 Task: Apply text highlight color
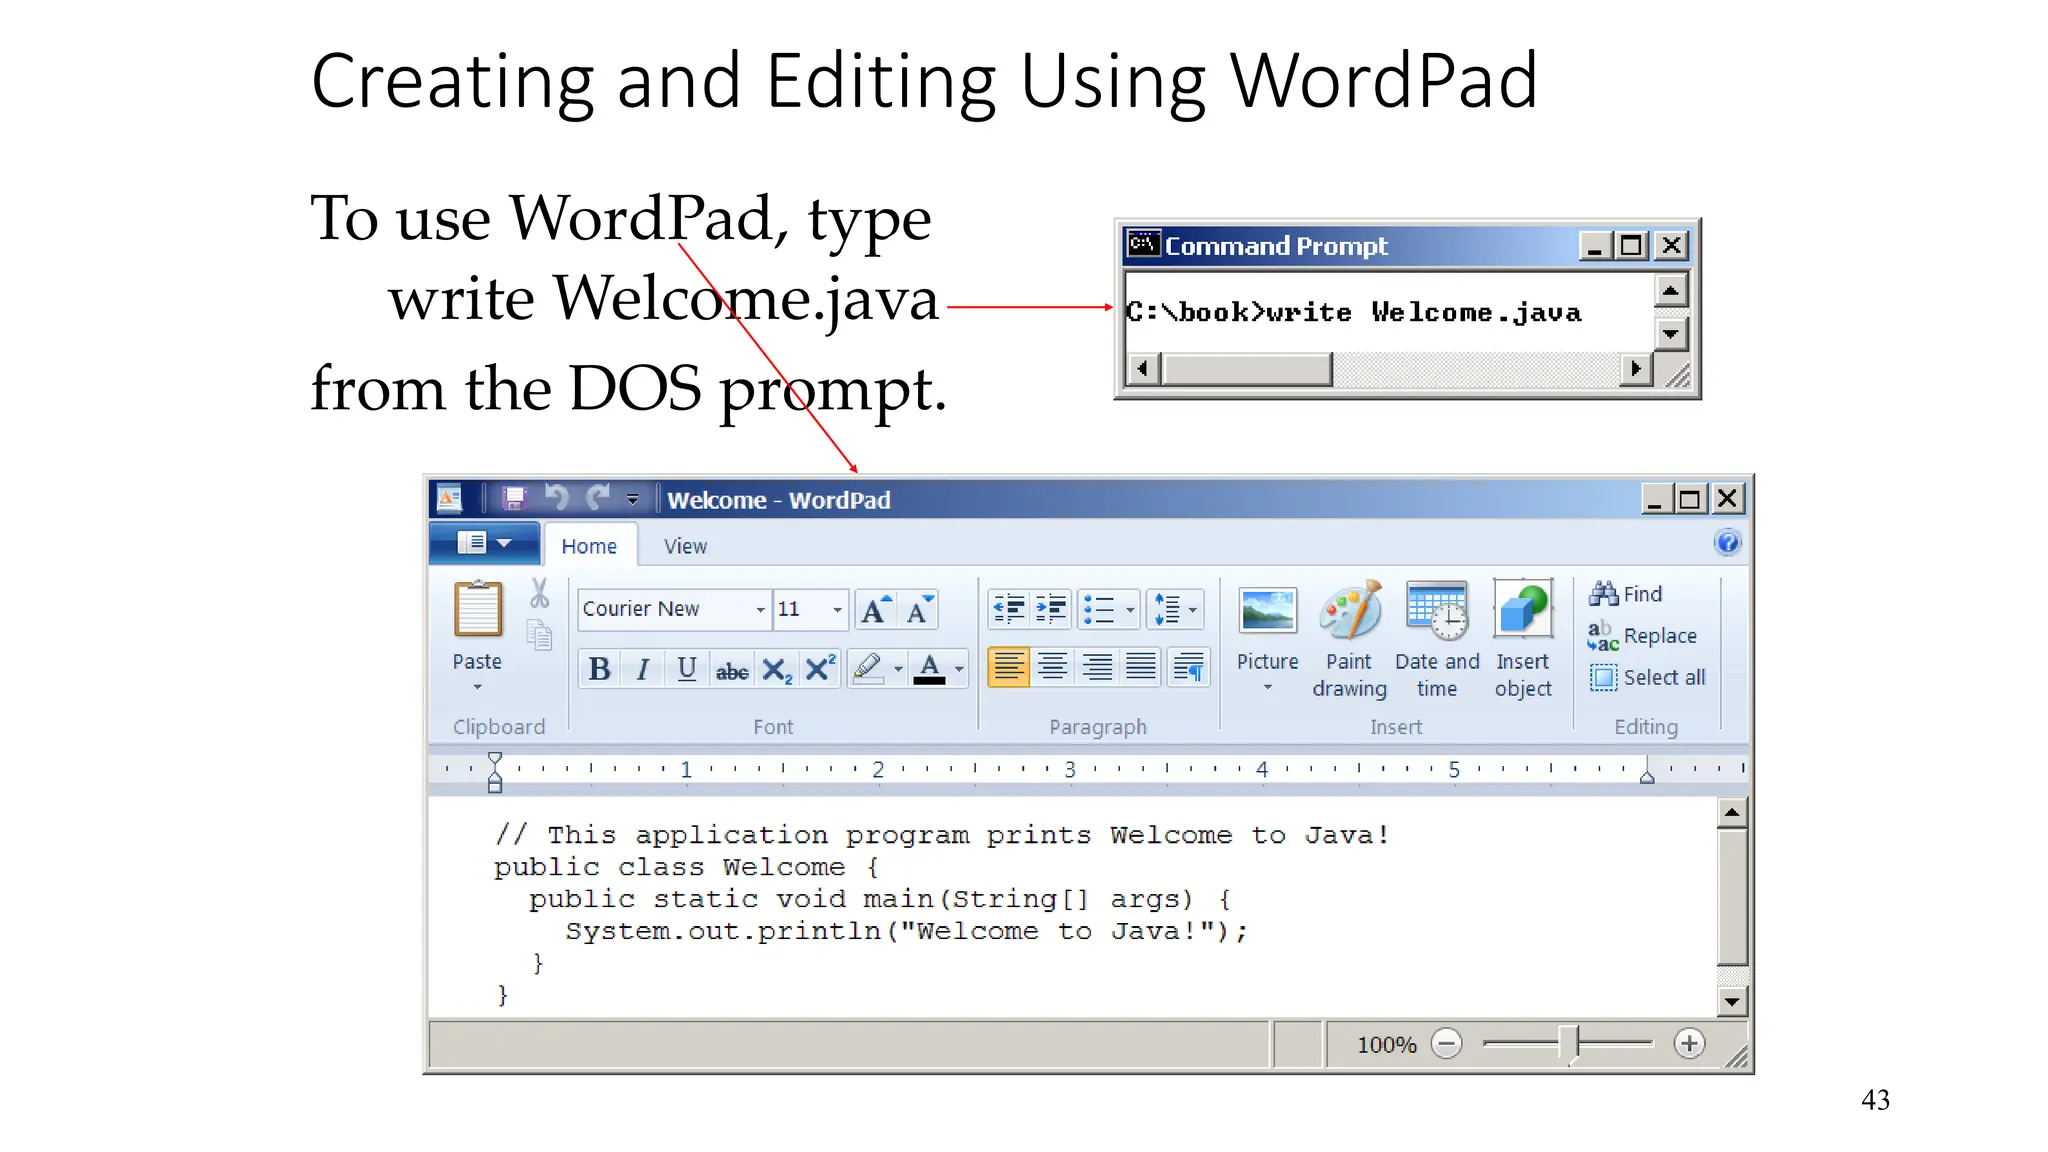(x=867, y=669)
